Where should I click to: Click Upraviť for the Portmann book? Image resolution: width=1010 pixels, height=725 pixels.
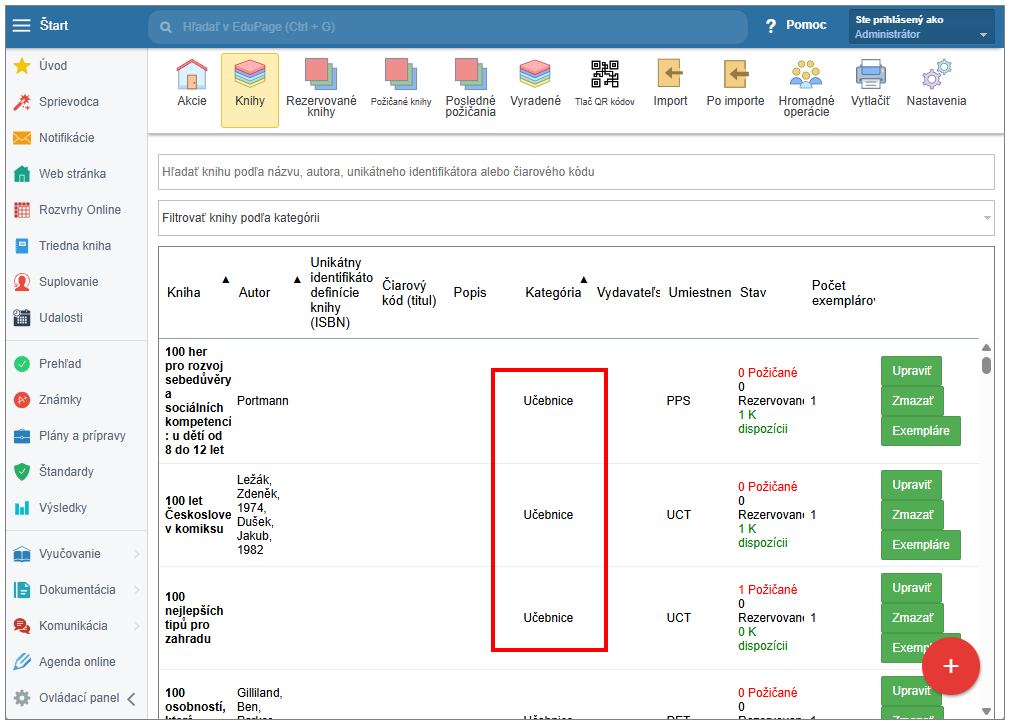point(911,371)
